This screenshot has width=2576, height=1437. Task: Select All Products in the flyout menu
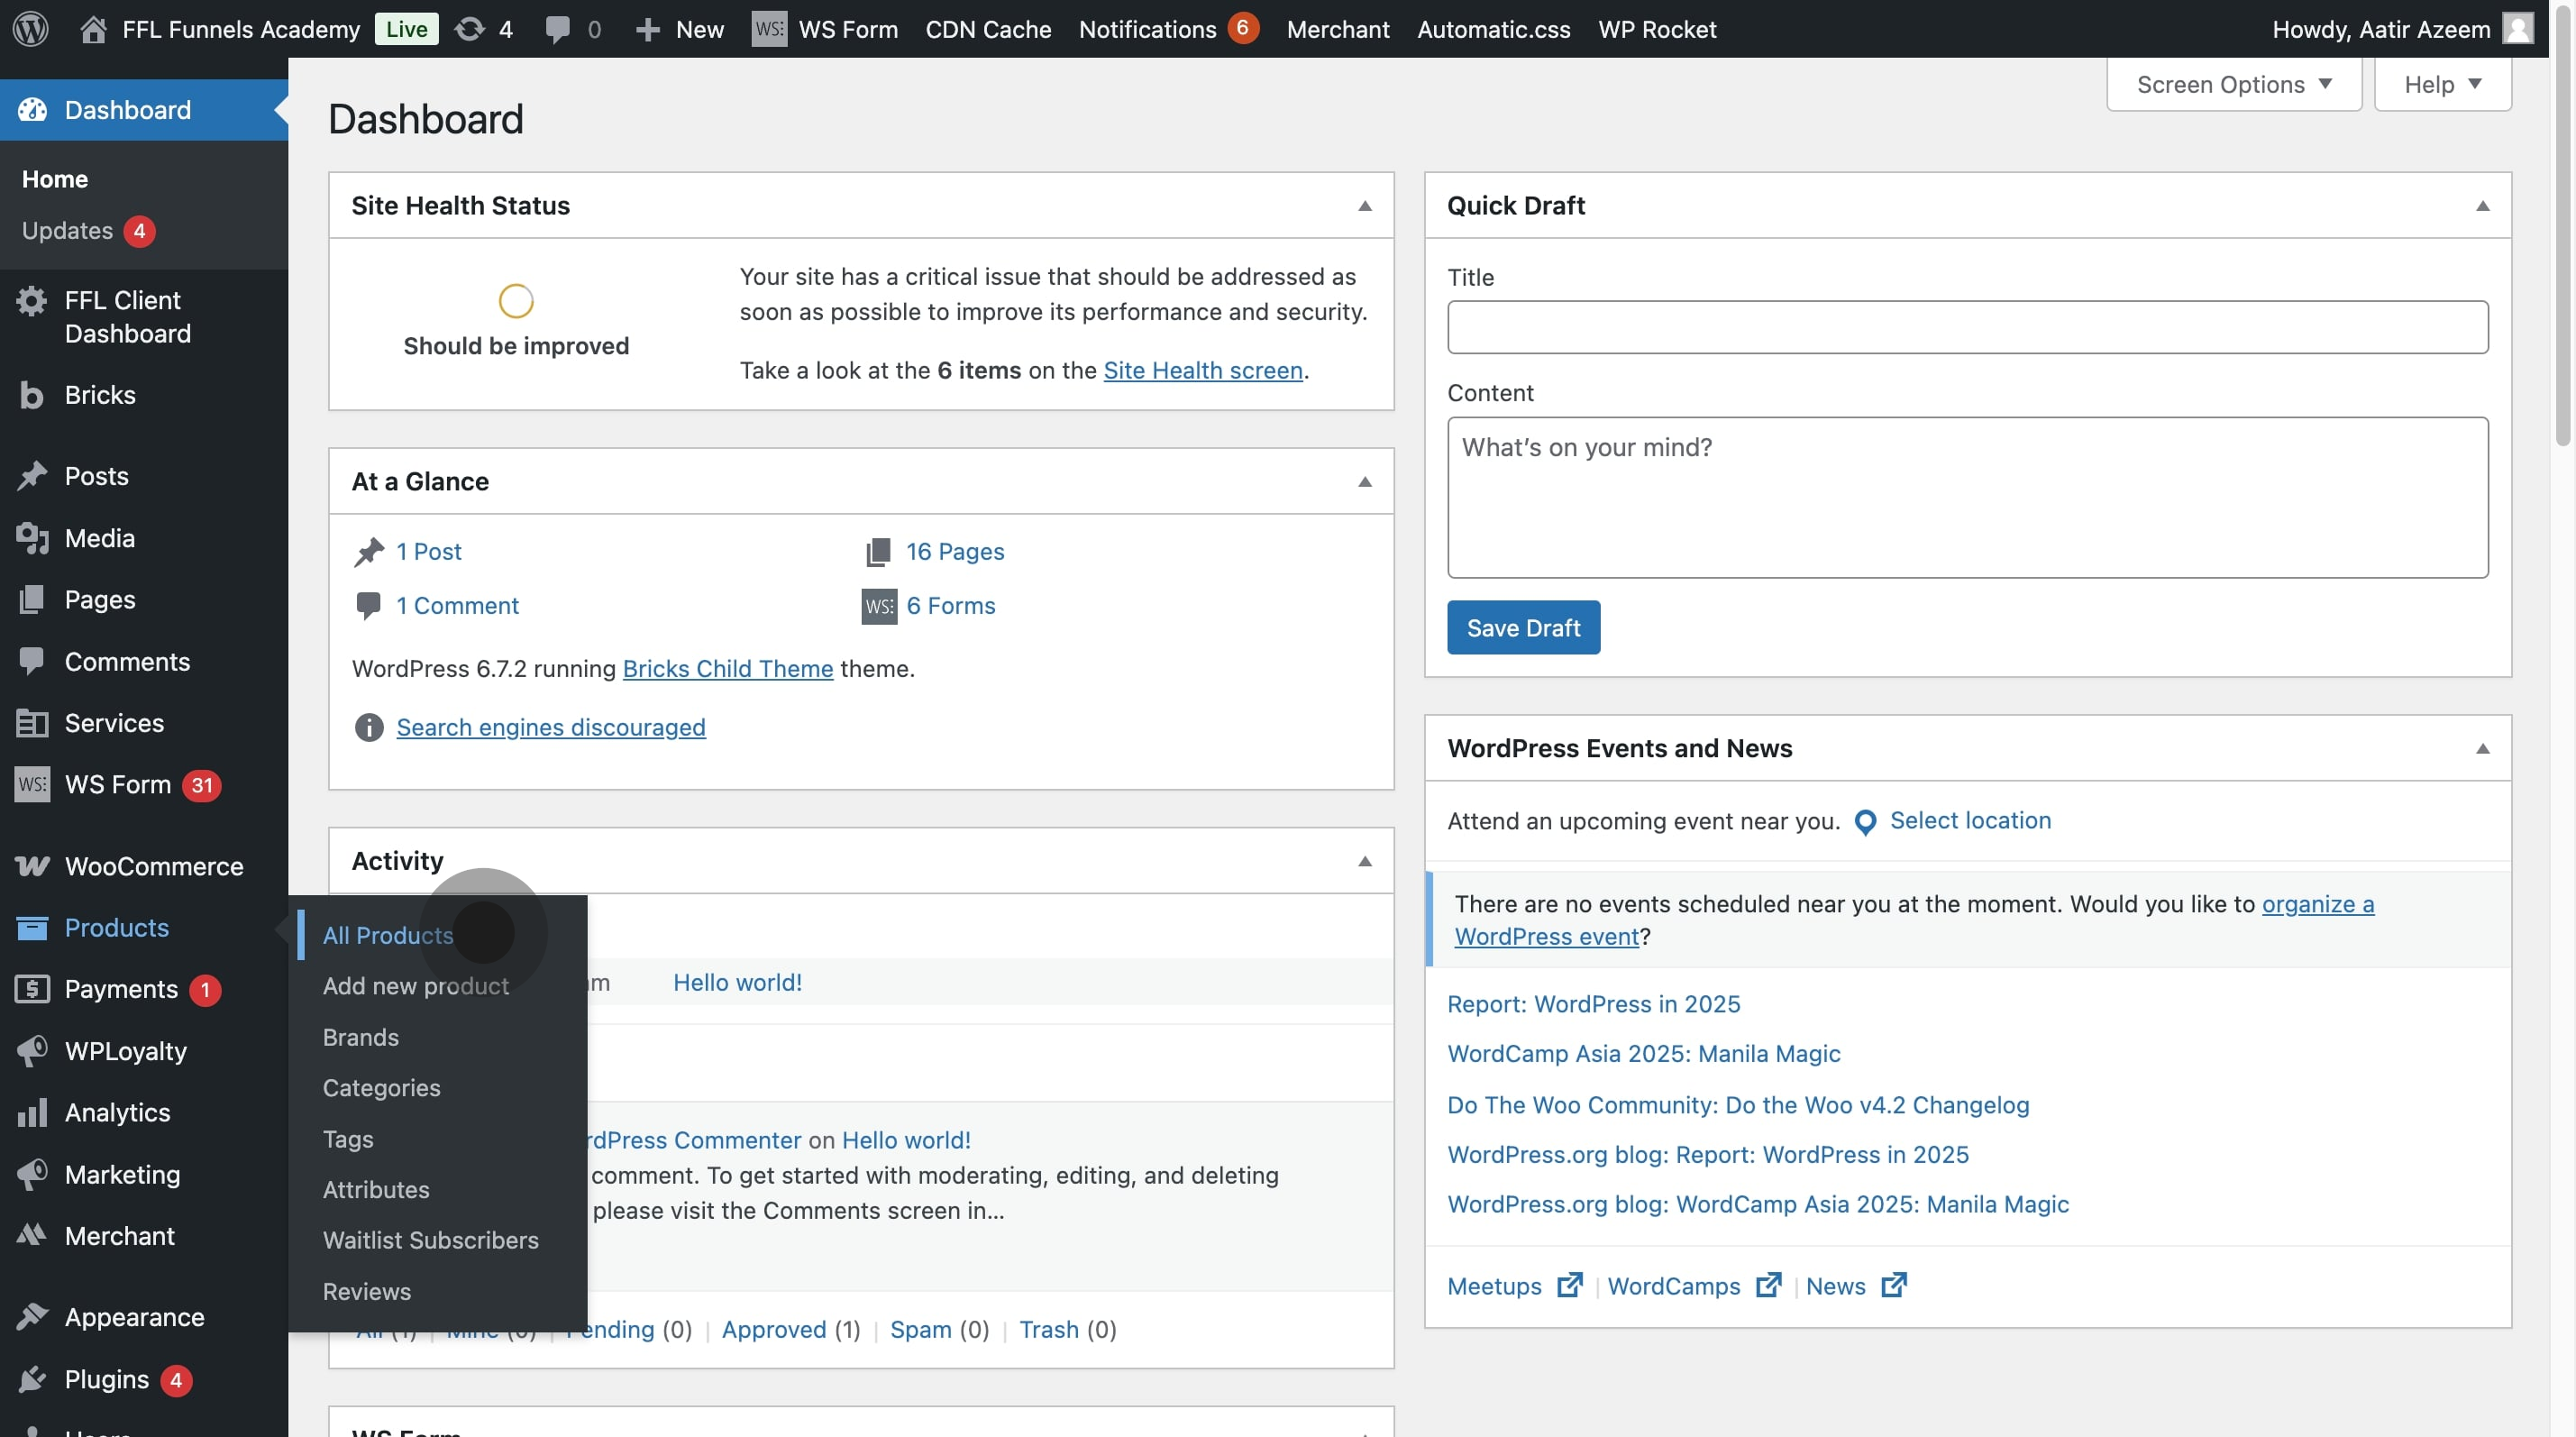click(388, 935)
